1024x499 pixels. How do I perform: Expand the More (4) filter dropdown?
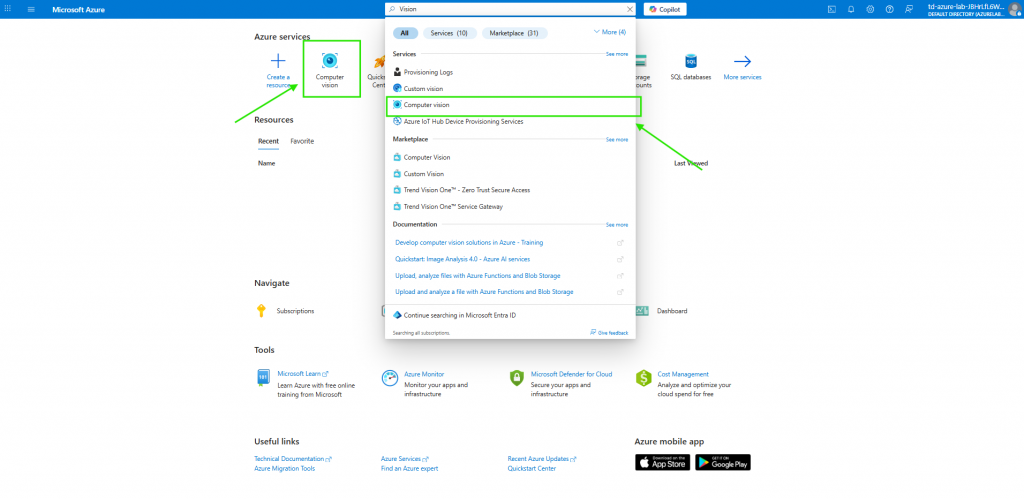(609, 32)
